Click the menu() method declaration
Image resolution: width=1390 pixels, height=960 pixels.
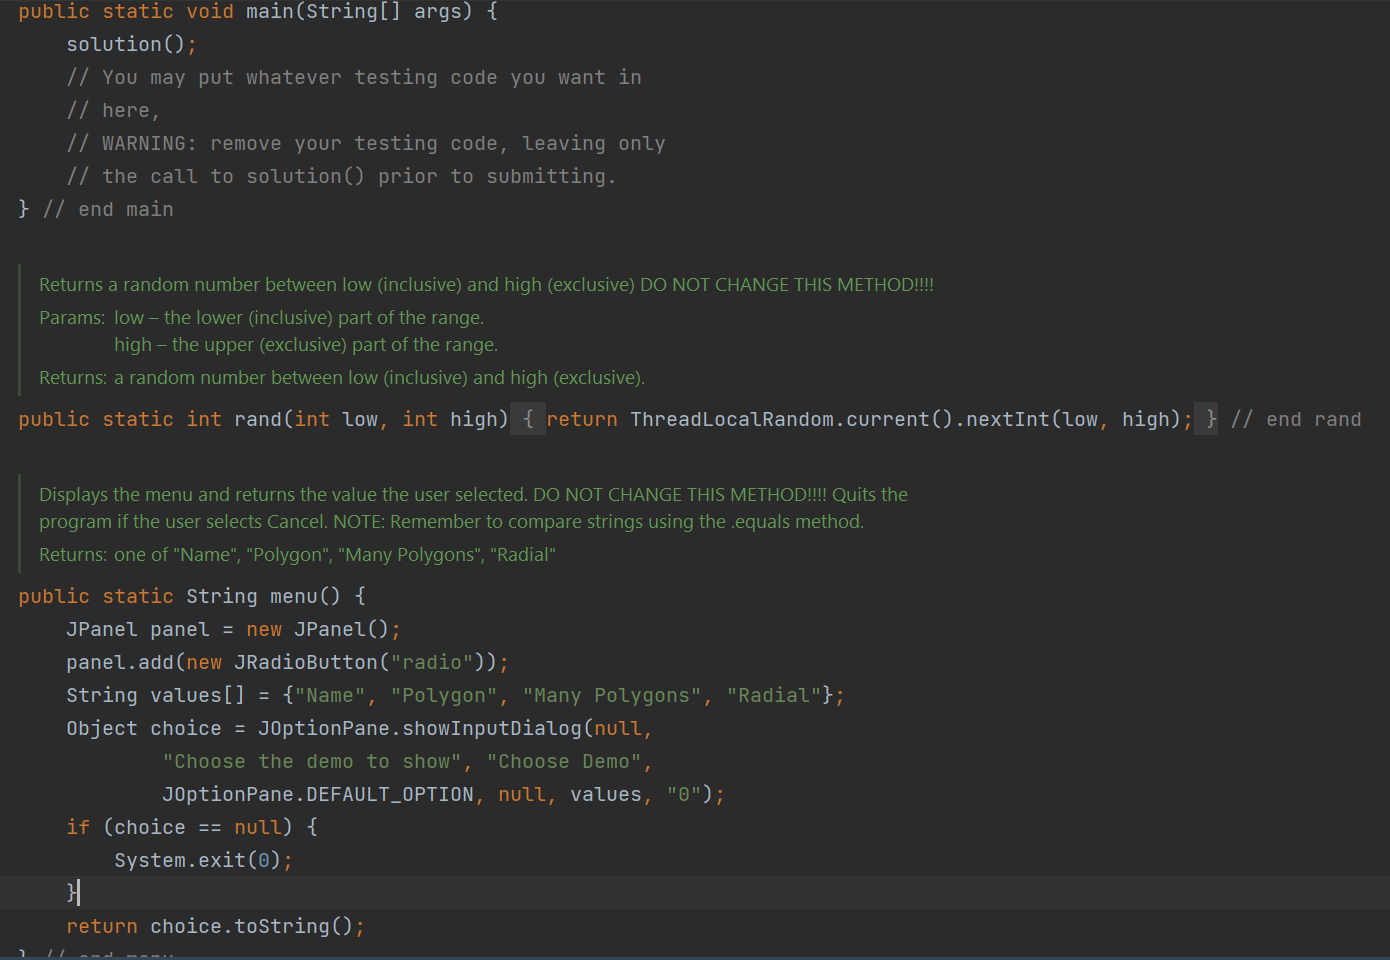[x=300, y=596]
